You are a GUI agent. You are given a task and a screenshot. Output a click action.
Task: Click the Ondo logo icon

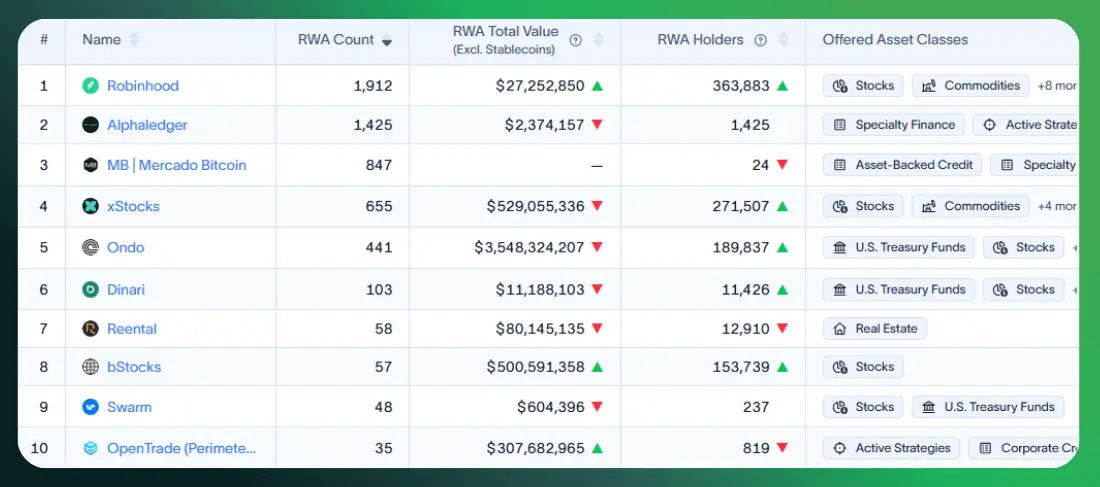tap(90, 247)
